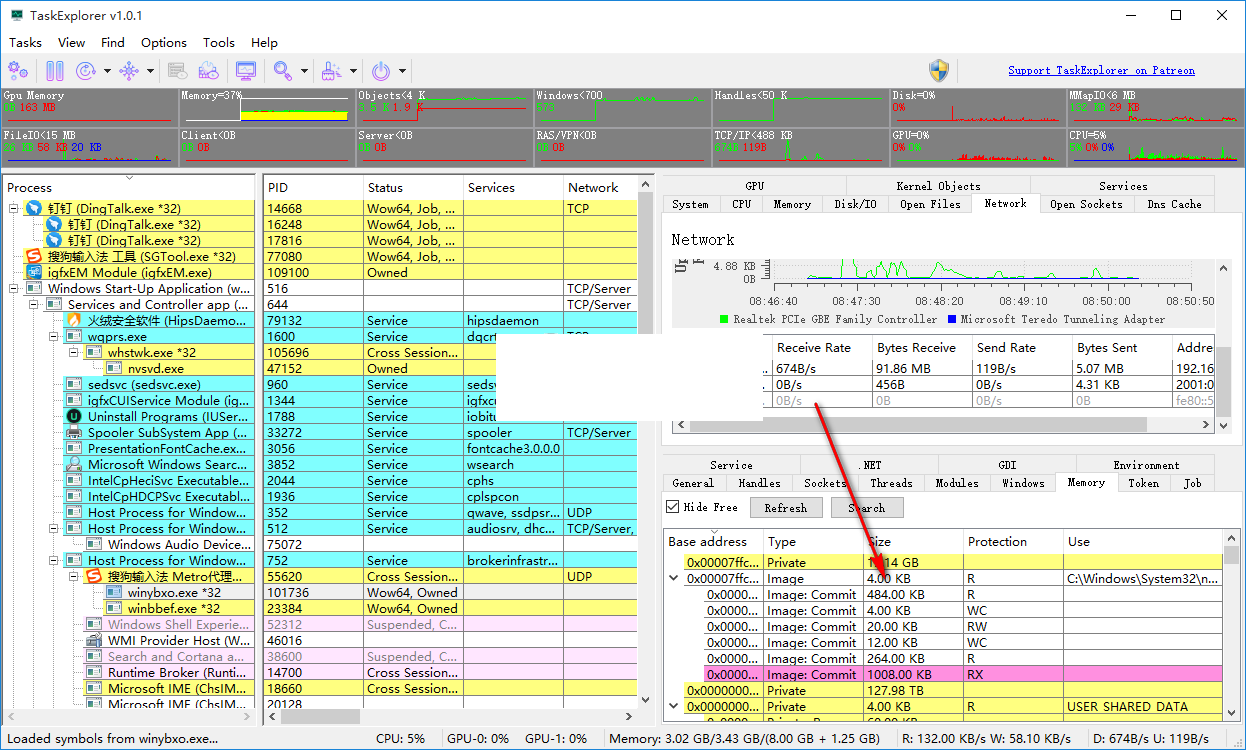This screenshot has width=1246, height=750.
Task: Click the gears settings toolbar icon
Action: tap(18, 71)
